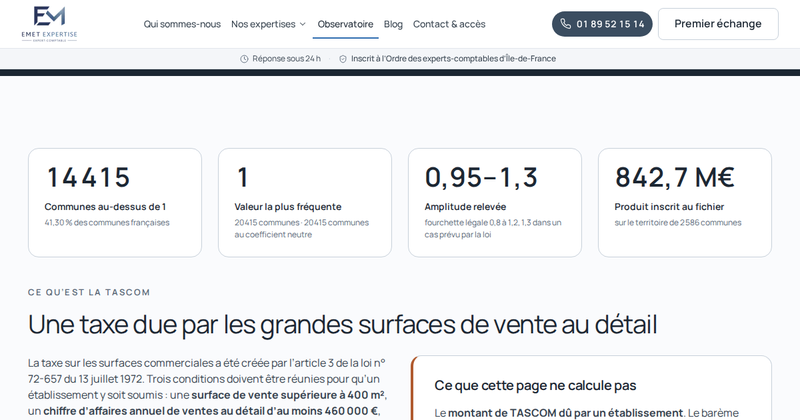This screenshot has width=800, height=420.
Task: Click the Valeur la plus fréquente label
Action: pyautogui.click(x=288, y=207)
